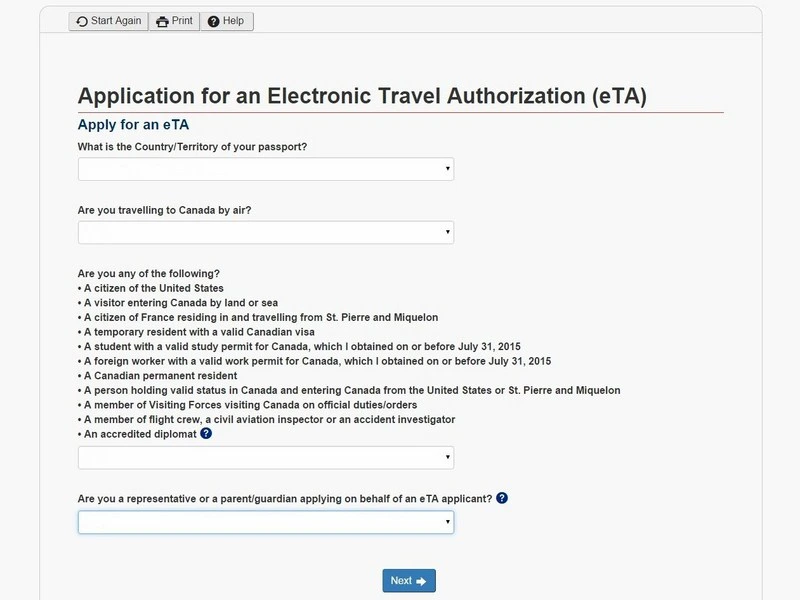Click the 'Country/Territory of your passport' label
Screen dimensions: 800x600
click(x=192, y=147)
